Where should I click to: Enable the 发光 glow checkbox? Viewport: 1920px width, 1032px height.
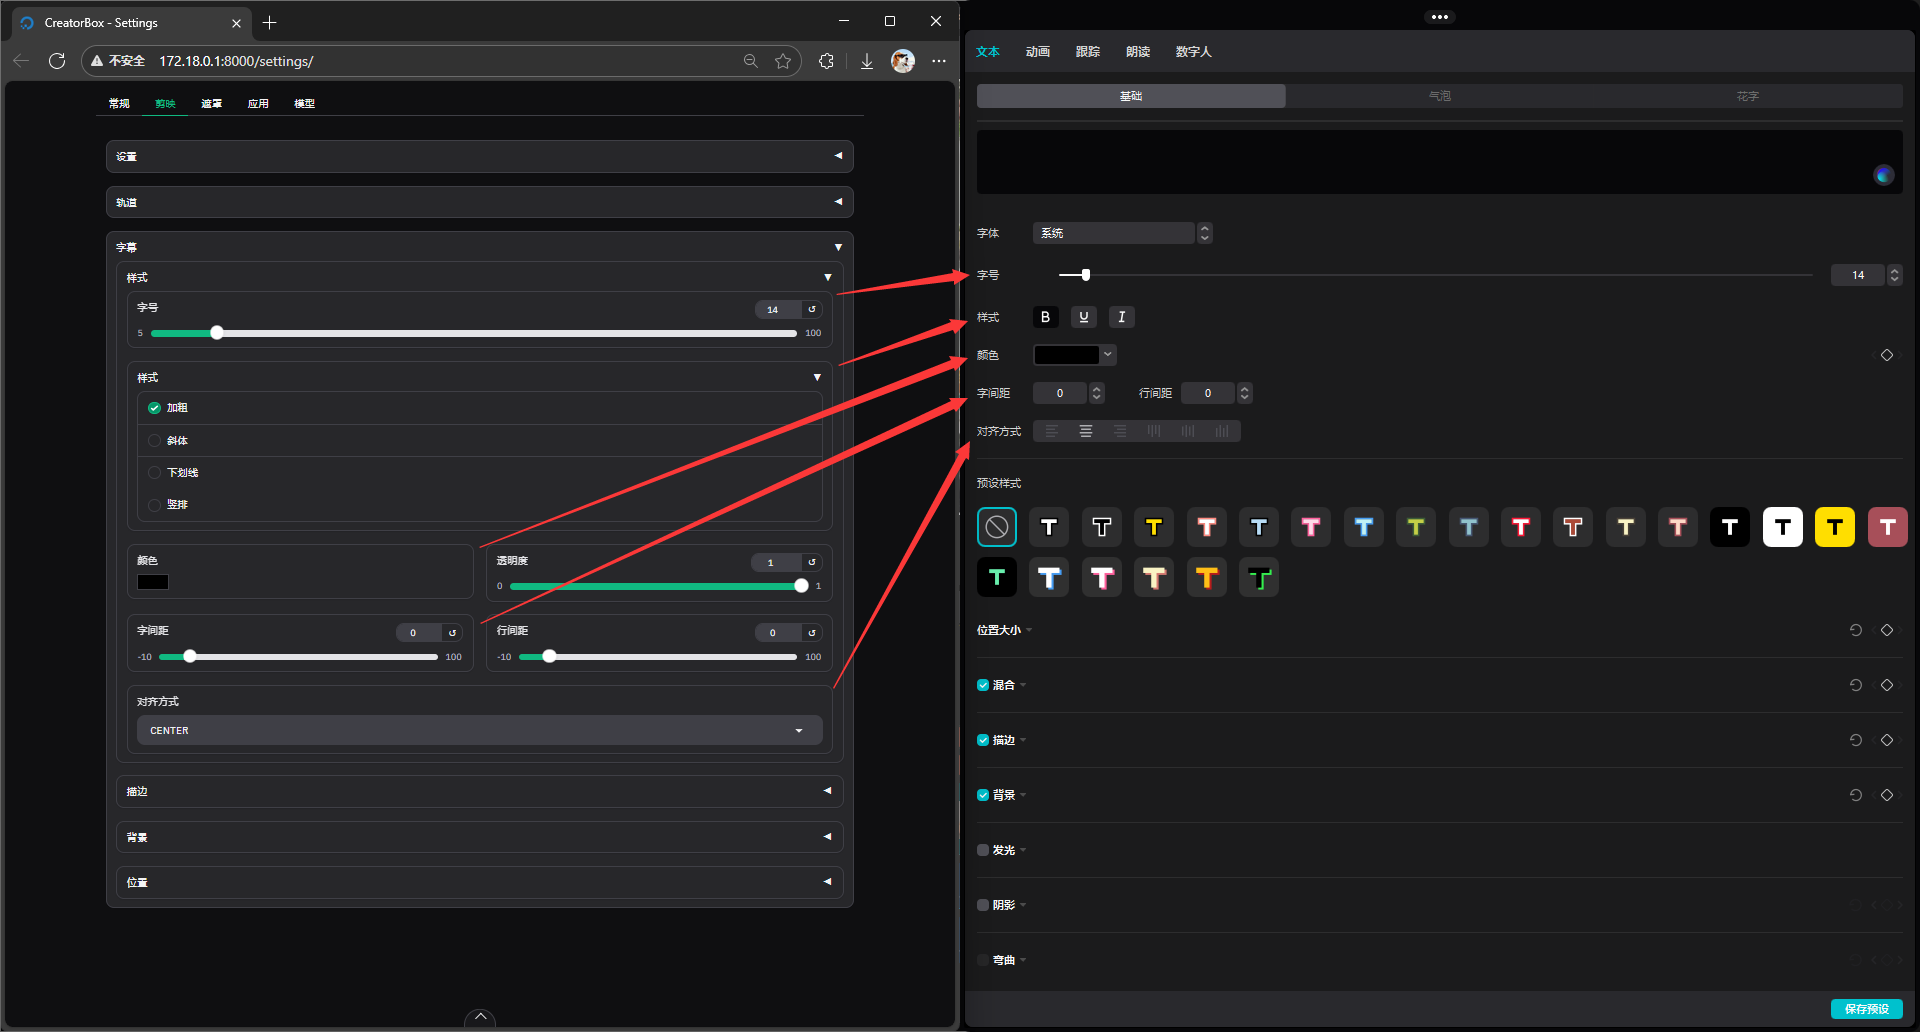point(983,850)
